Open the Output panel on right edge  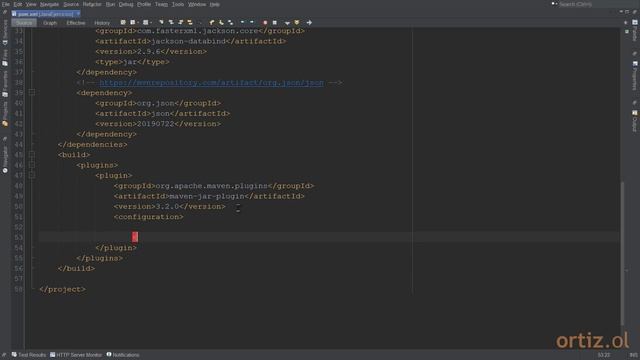[x=635, y=121]
